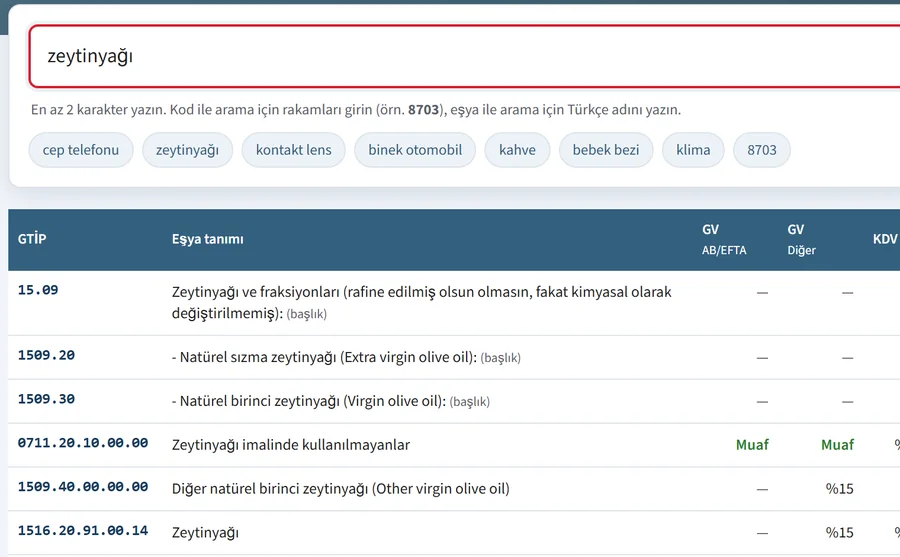
Task: Click the 'Eşya tanımı' column header
Action: [x=208, y=239]
